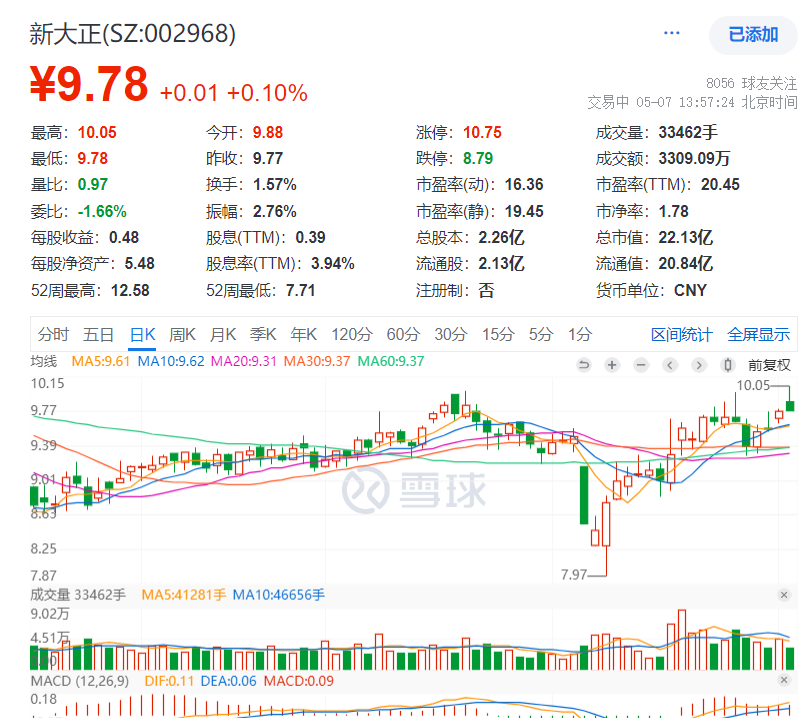Click the volume MA10:46656手 label
The height and width of the screenshot is (718, 802).
(278, 595)
